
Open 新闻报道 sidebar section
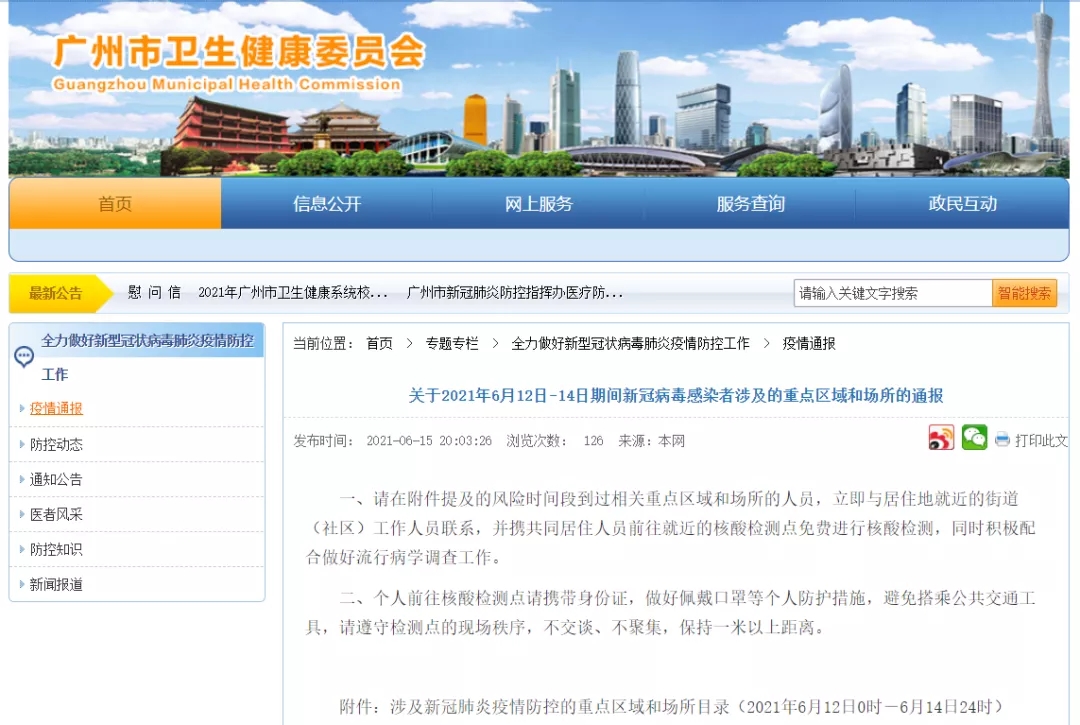coord(56,584)
